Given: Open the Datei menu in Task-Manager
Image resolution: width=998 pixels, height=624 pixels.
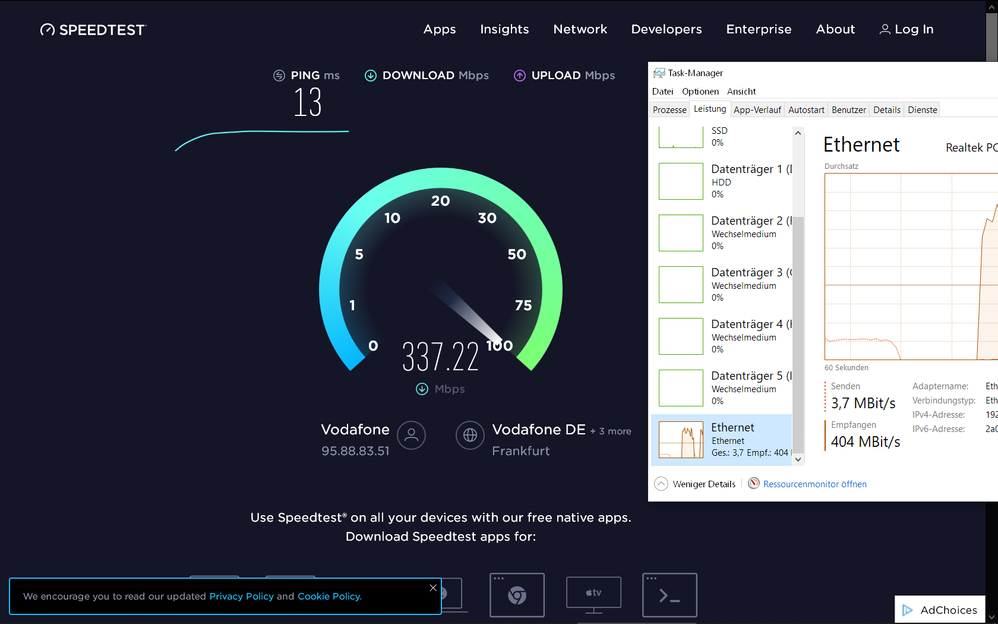Looking at the screenshot, I should pos(663,92).
